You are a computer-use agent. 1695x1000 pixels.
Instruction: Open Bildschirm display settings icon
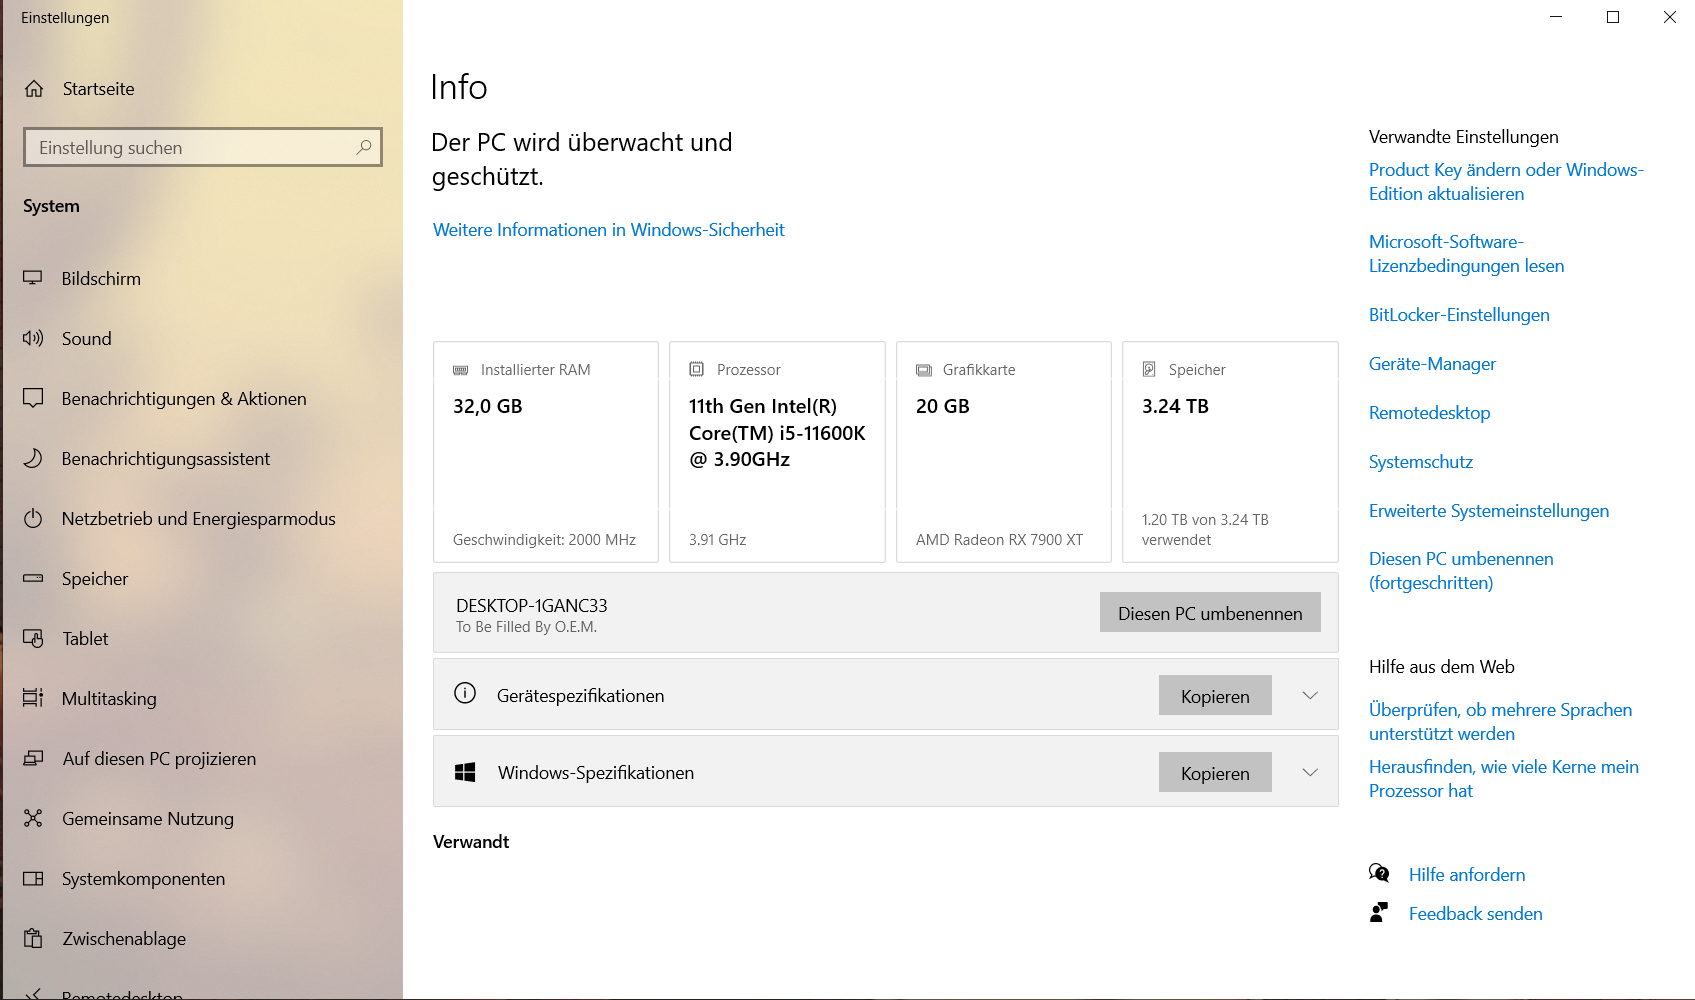coord(33,278)
